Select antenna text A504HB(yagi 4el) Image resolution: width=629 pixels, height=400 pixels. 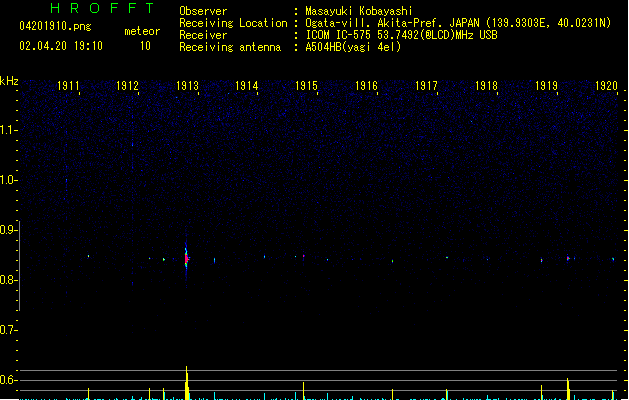point(353,47)
